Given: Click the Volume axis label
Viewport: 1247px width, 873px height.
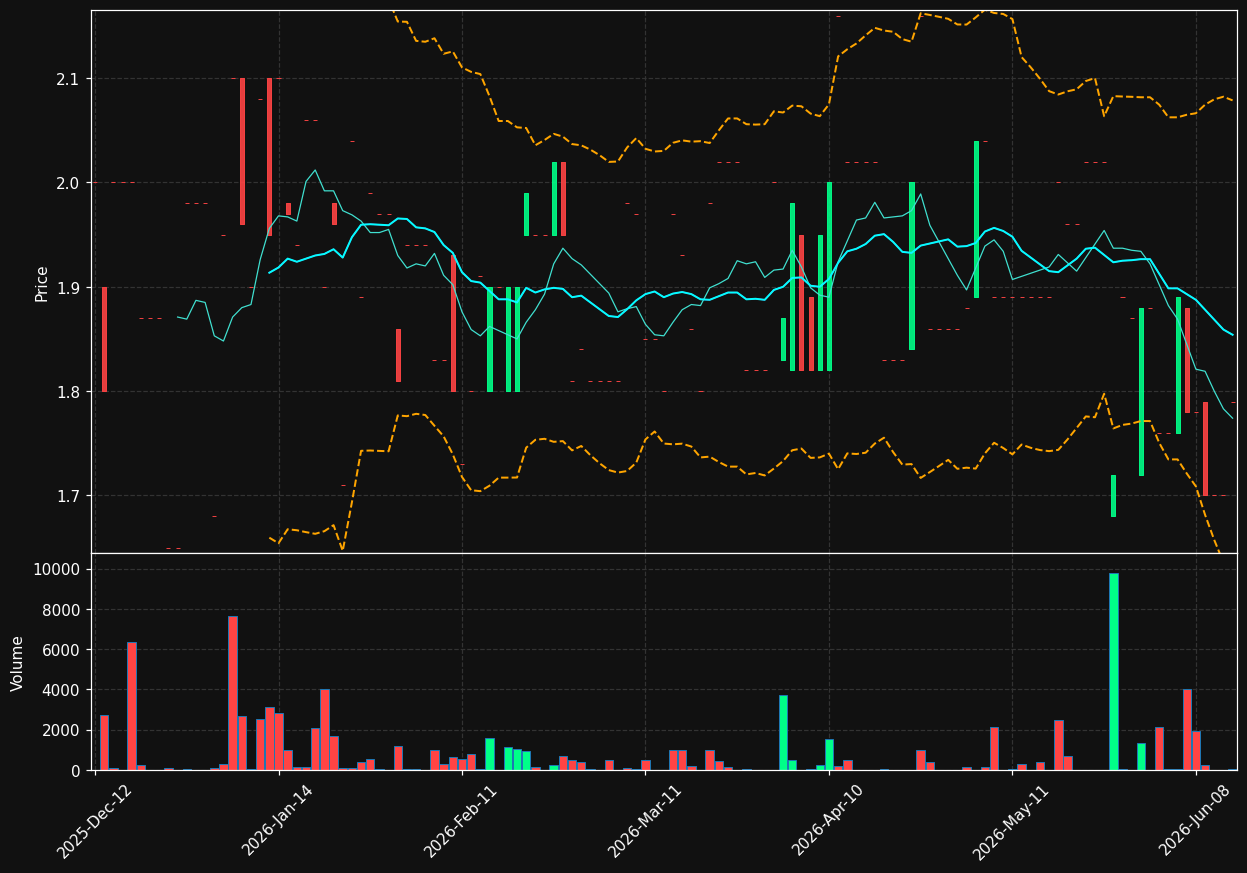Looking at the screenshot, I should tap(18, 663).
